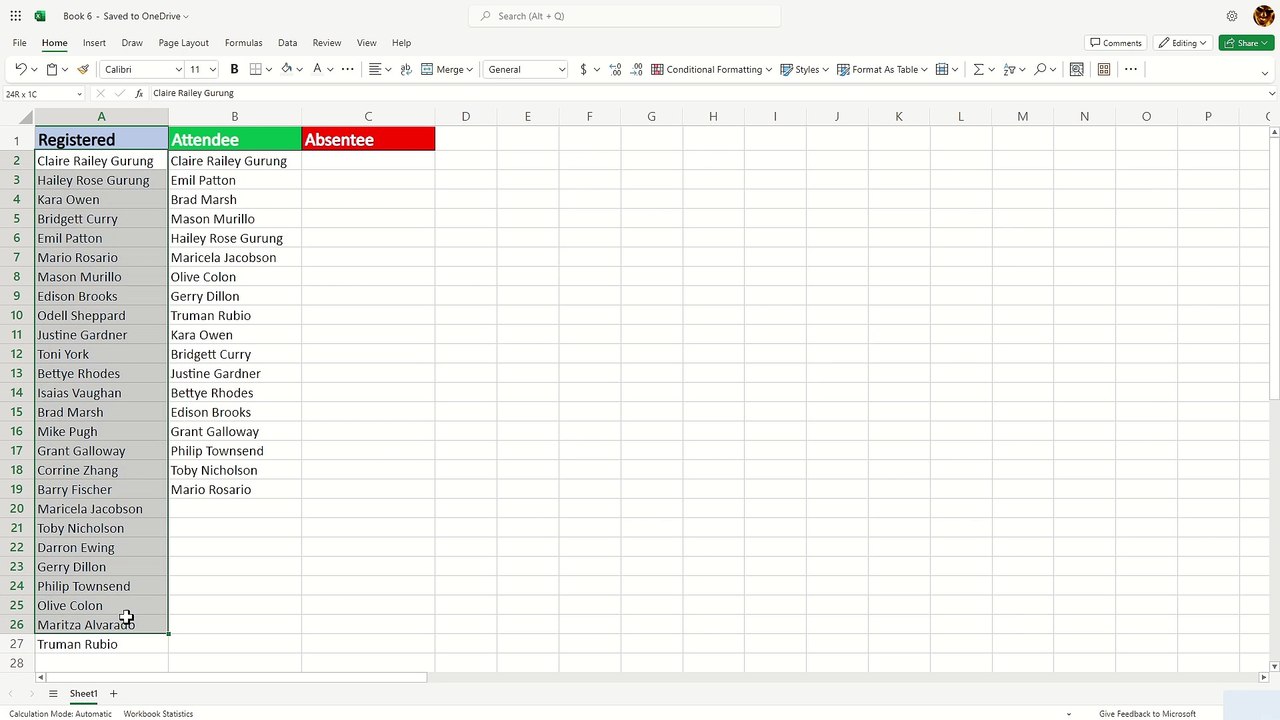Select the Format Painter brush
The height and width of the screenshot is (720, 1280).
(83, 69)
